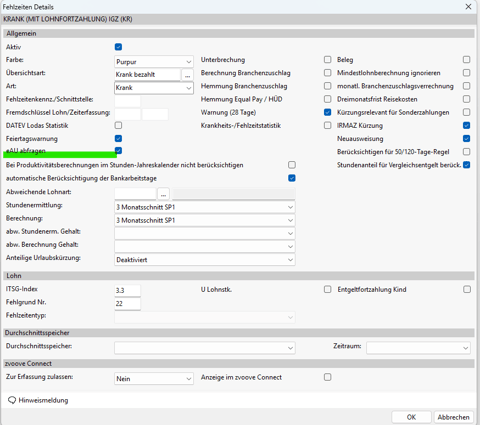Toggle automatische Berücksichtigung der Bankarbeitstage

tap(292, 178)
